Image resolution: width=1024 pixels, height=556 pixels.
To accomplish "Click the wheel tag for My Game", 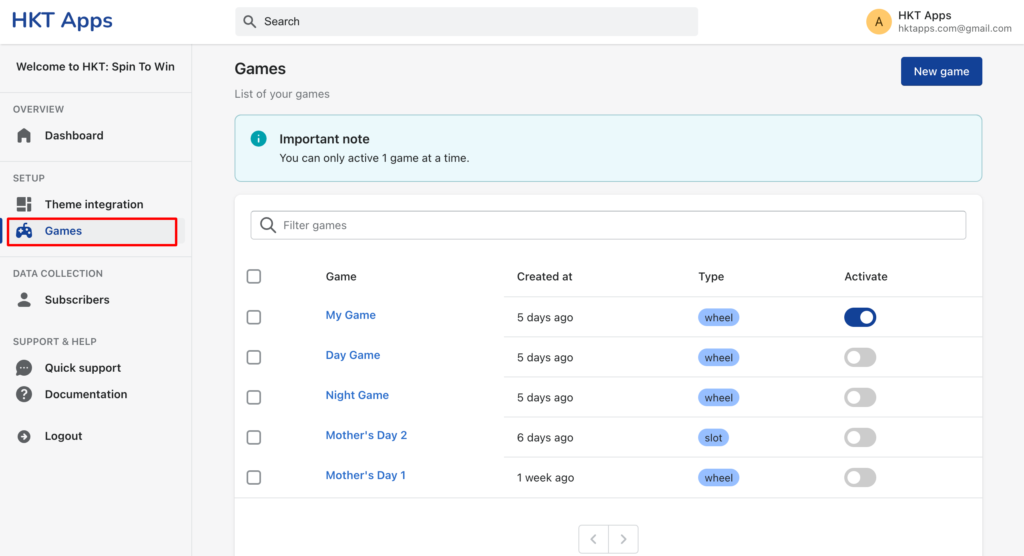I will (x=718, y=318).
